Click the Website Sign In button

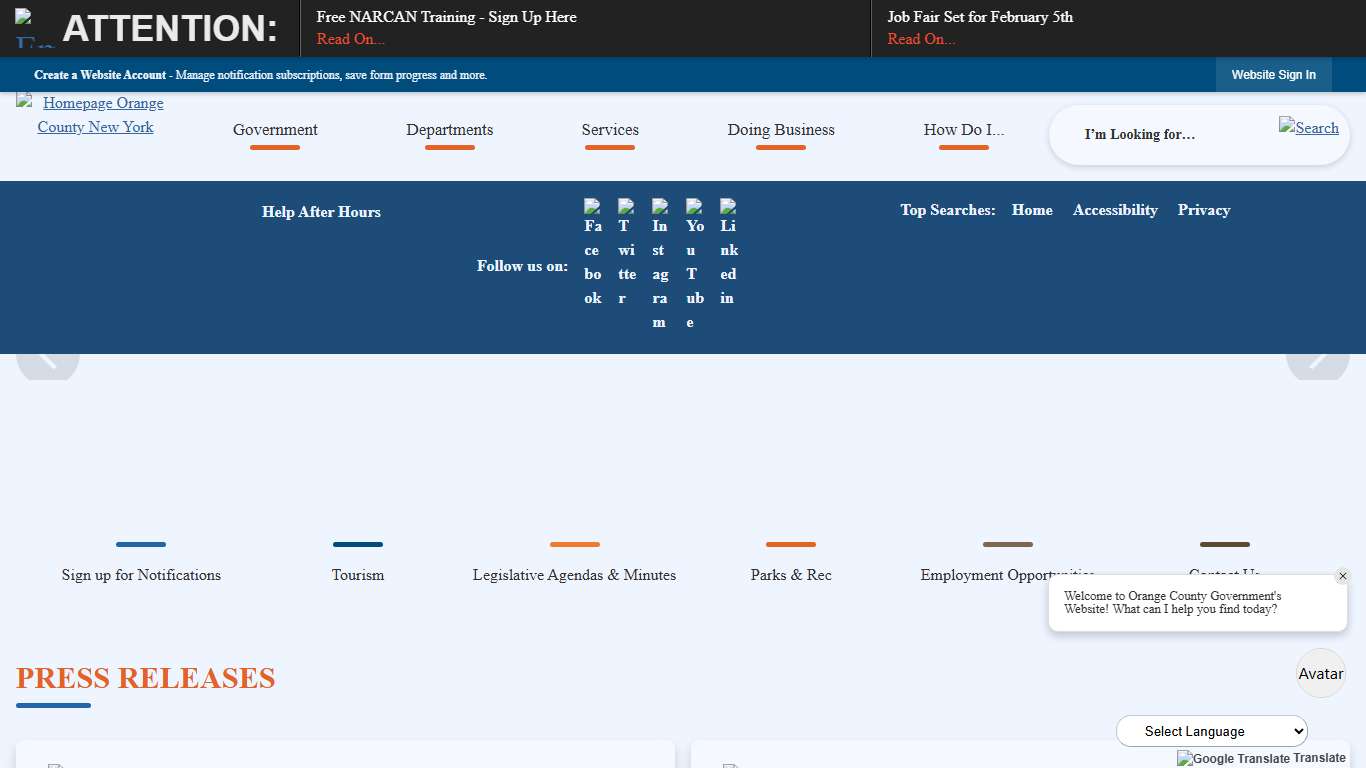point(1273,75)
